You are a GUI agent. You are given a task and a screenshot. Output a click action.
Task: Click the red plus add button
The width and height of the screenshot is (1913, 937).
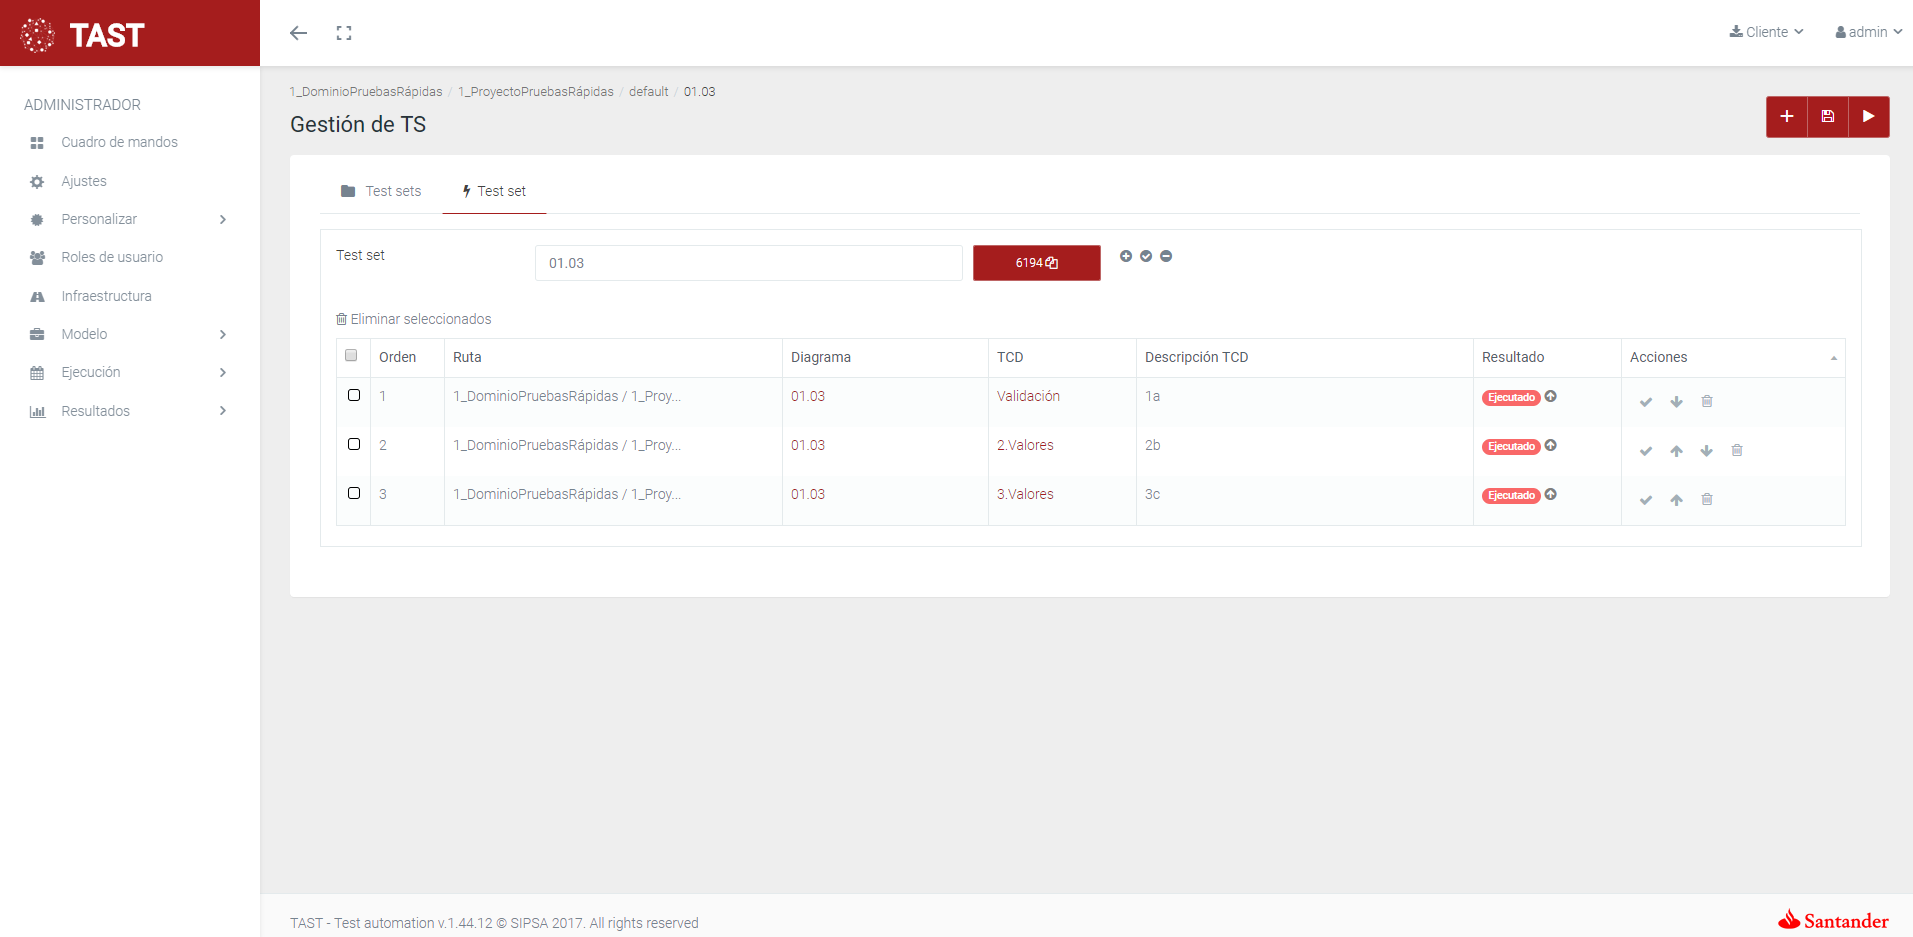point(1786,117)
